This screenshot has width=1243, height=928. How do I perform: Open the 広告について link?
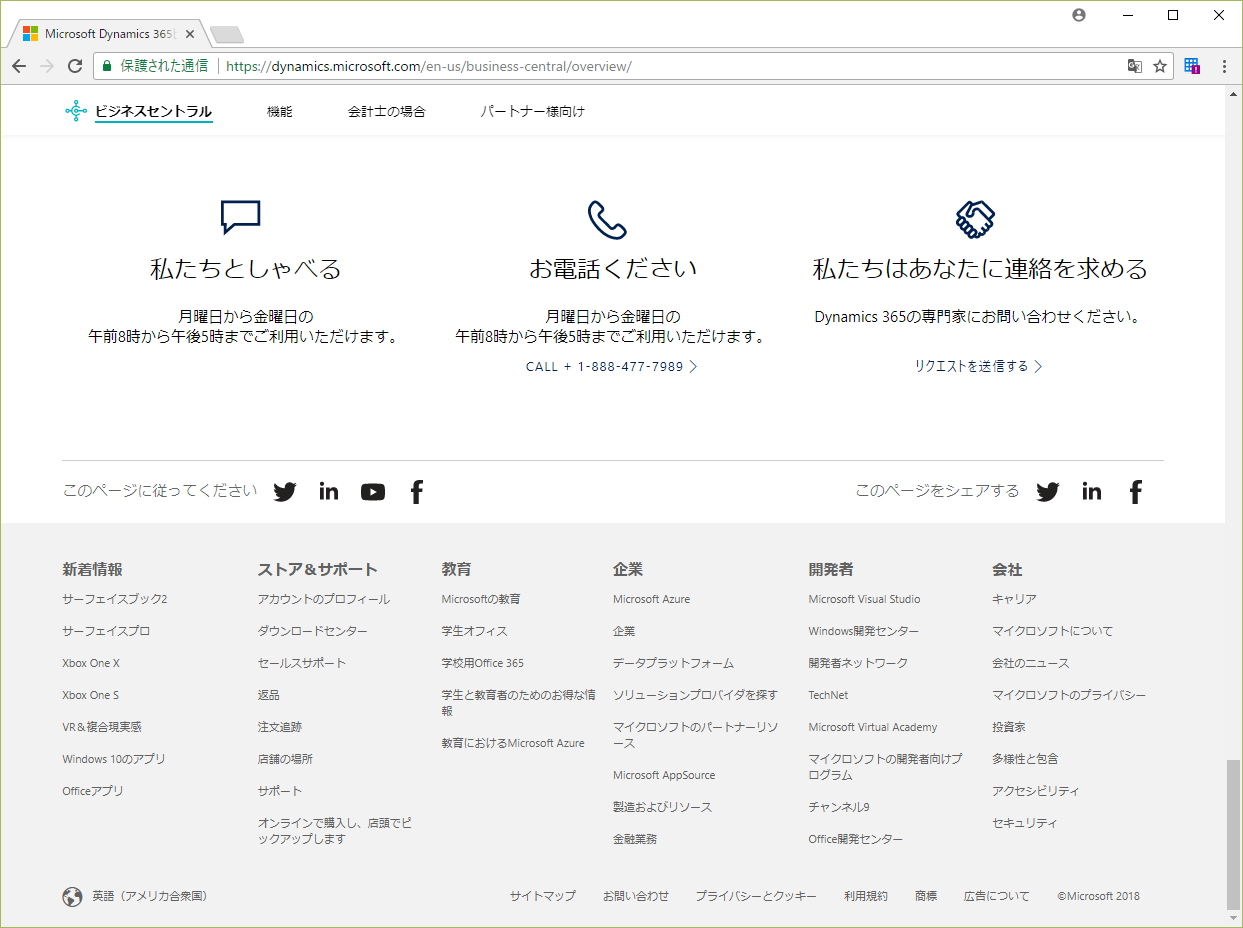click(997, 896)
